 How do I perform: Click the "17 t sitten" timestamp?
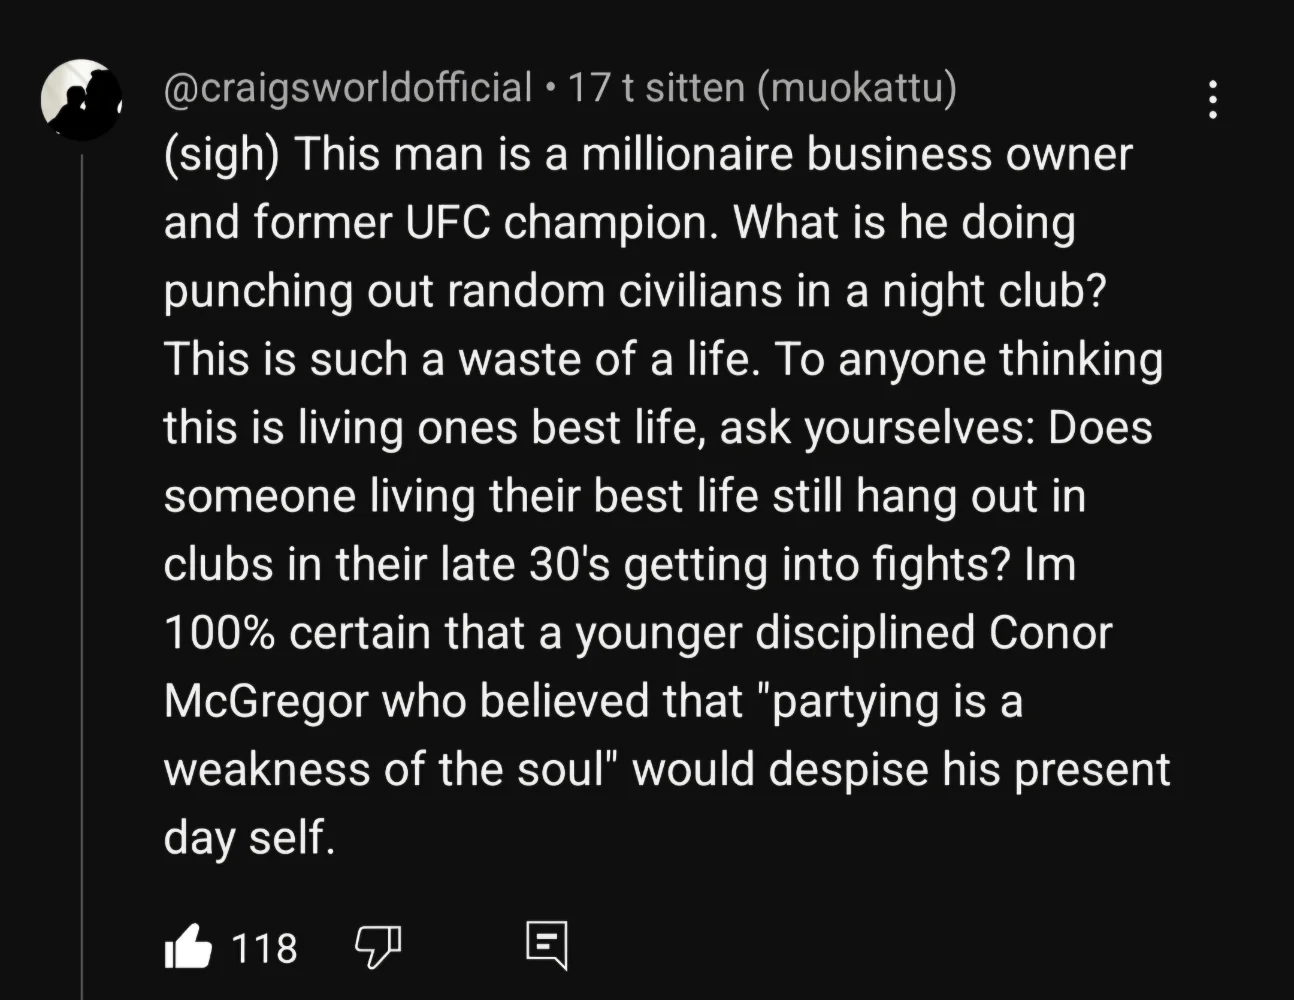[656, 88]
